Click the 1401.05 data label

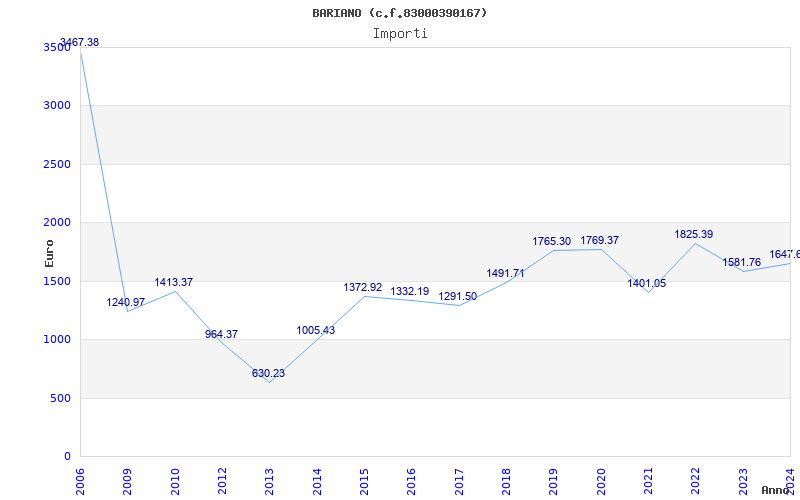tap(646, 284)
